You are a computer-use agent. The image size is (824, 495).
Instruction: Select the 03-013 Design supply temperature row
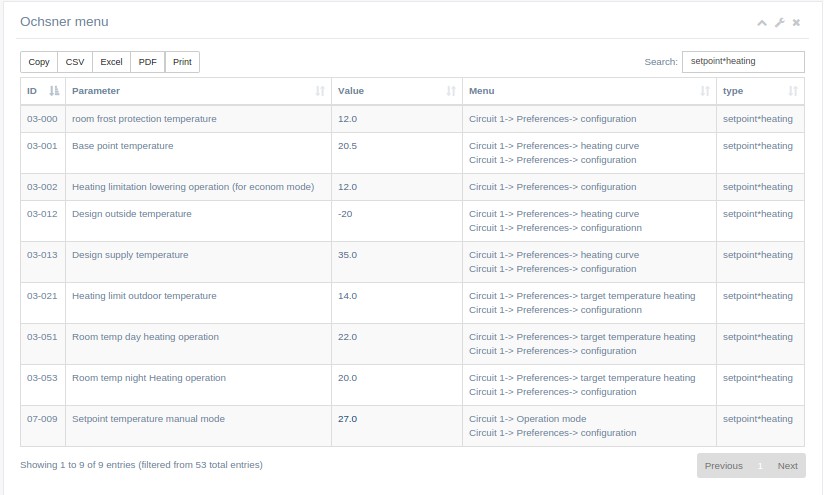(413, 262)
